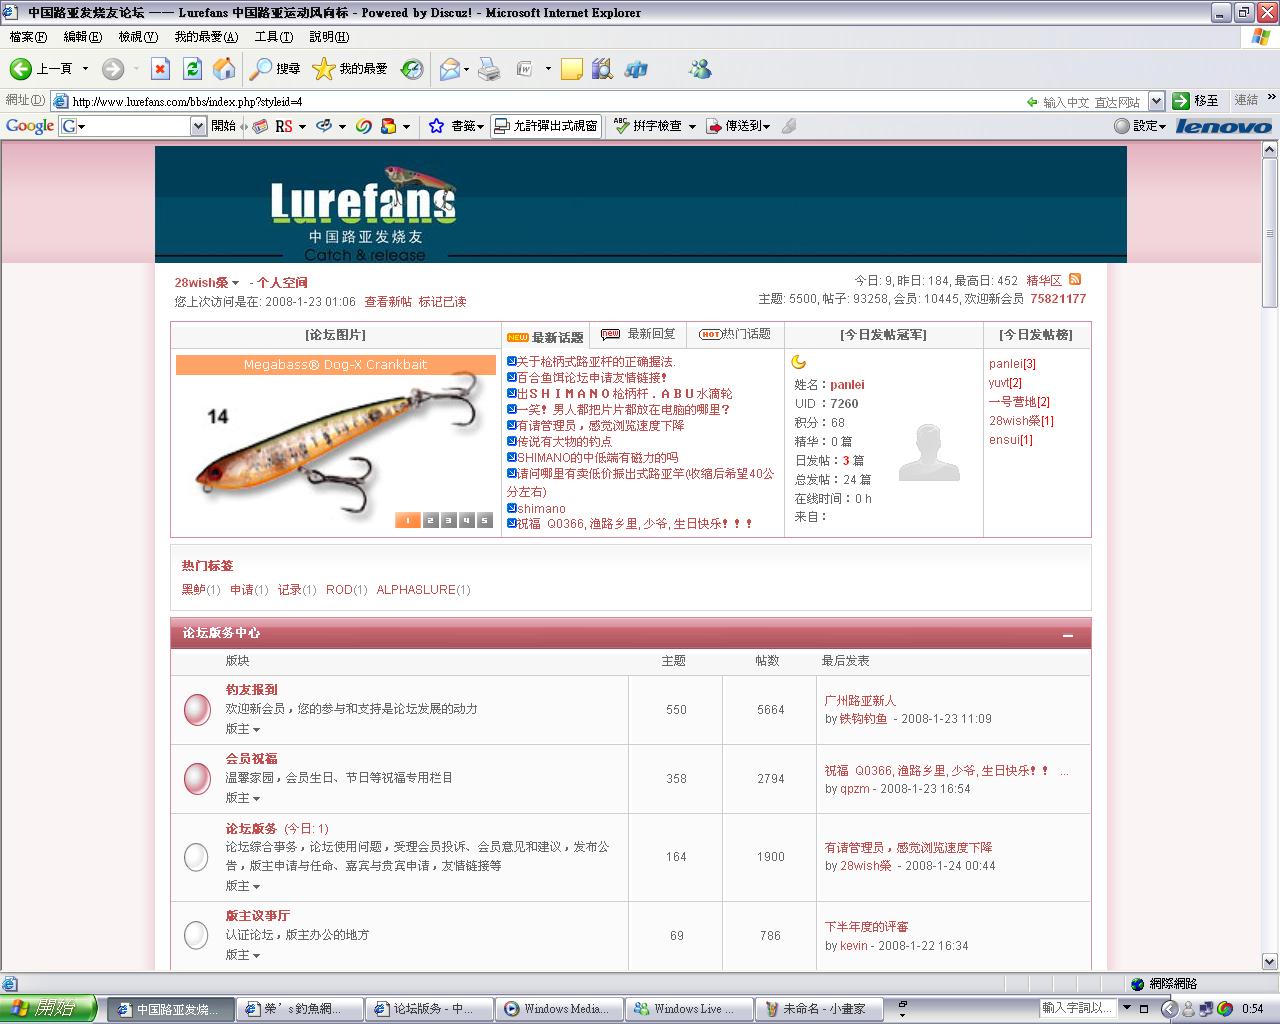Screen dimensions: 1280x1024
Task: Expand 版主 list under 论坛服务
Action: coord(242,886)
